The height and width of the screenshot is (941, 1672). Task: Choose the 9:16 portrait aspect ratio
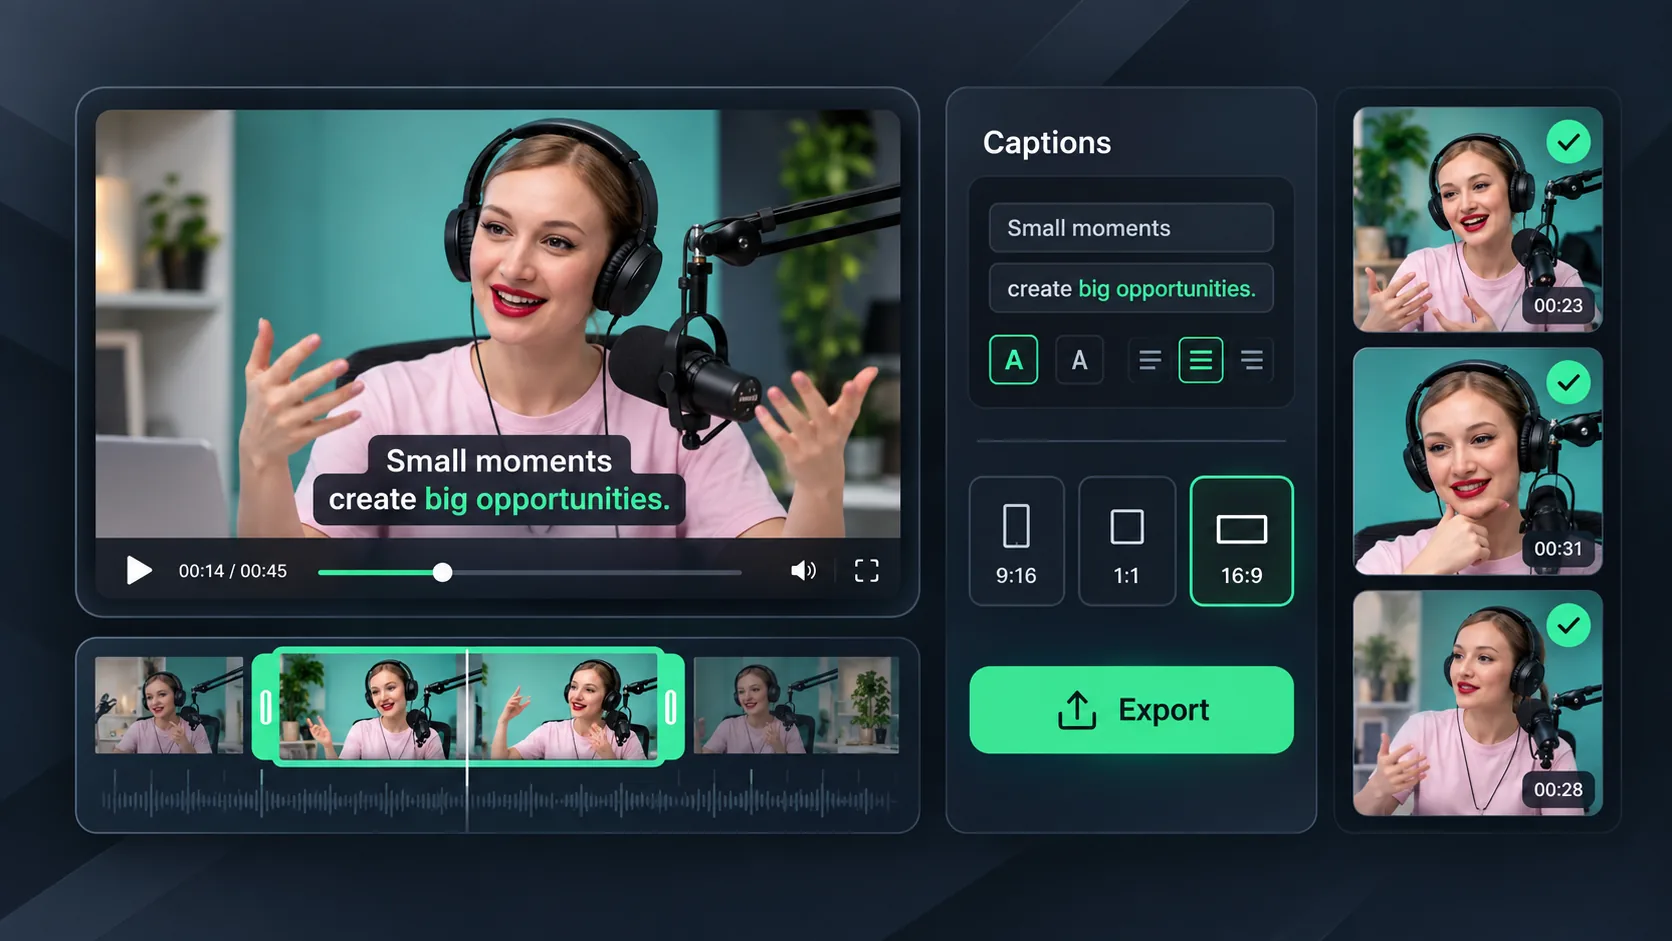point(1016,541)
